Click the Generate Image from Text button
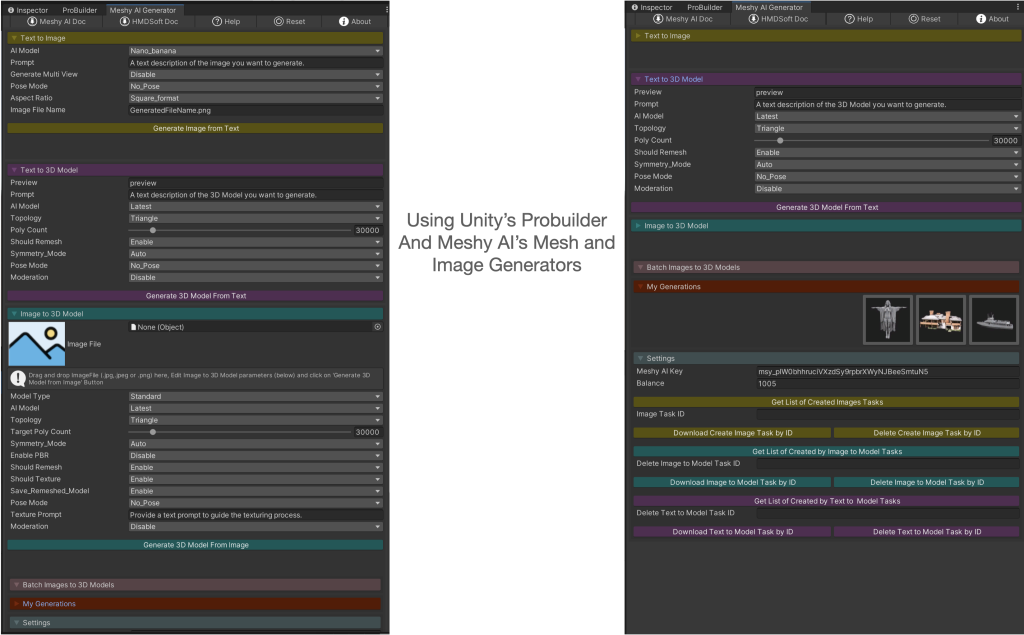Image resolution: width=1024 pixels, height=635 pixels. pyautogui.click(x=195, y=128)
